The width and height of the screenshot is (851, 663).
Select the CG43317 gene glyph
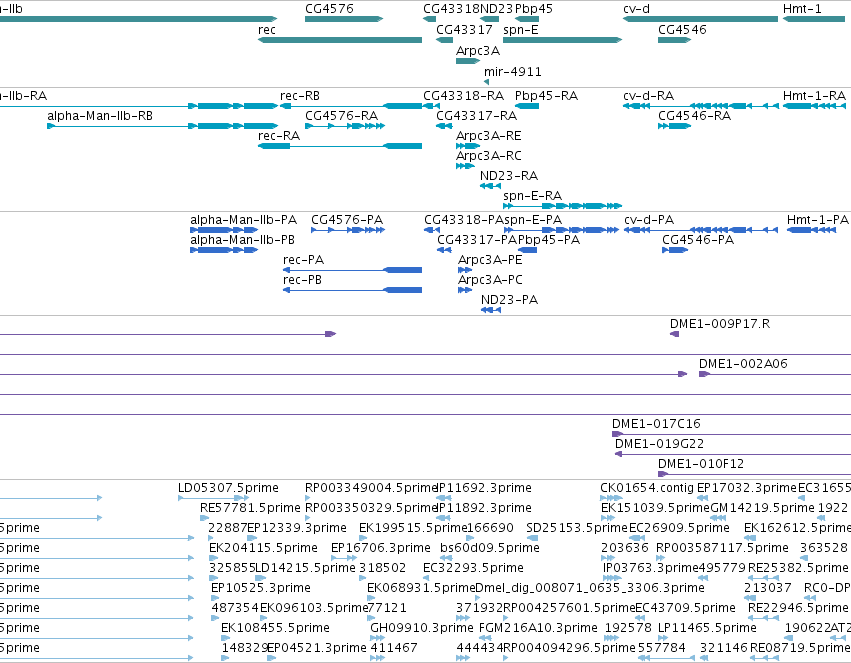click(x=444, y=40)
